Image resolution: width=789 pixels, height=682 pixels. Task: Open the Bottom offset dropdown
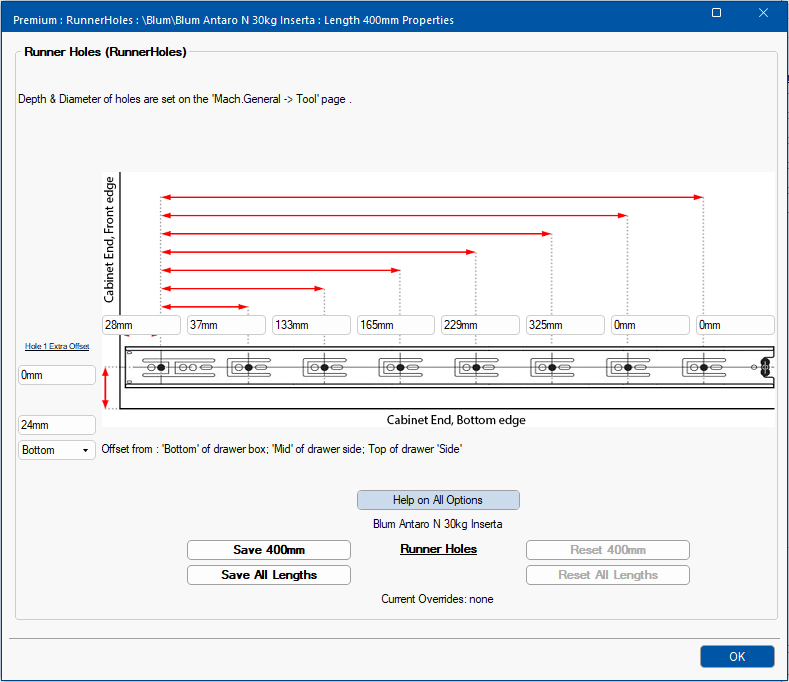click(x=57, y=450)
